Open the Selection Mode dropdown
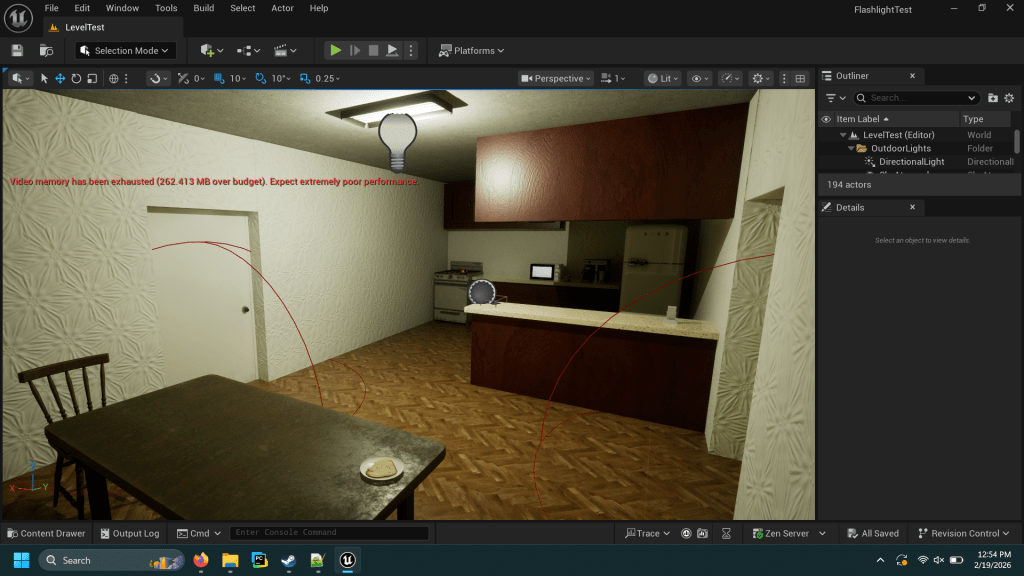Image resolution: width=1024 pixels, height=576 pixels. click(126, 50)
